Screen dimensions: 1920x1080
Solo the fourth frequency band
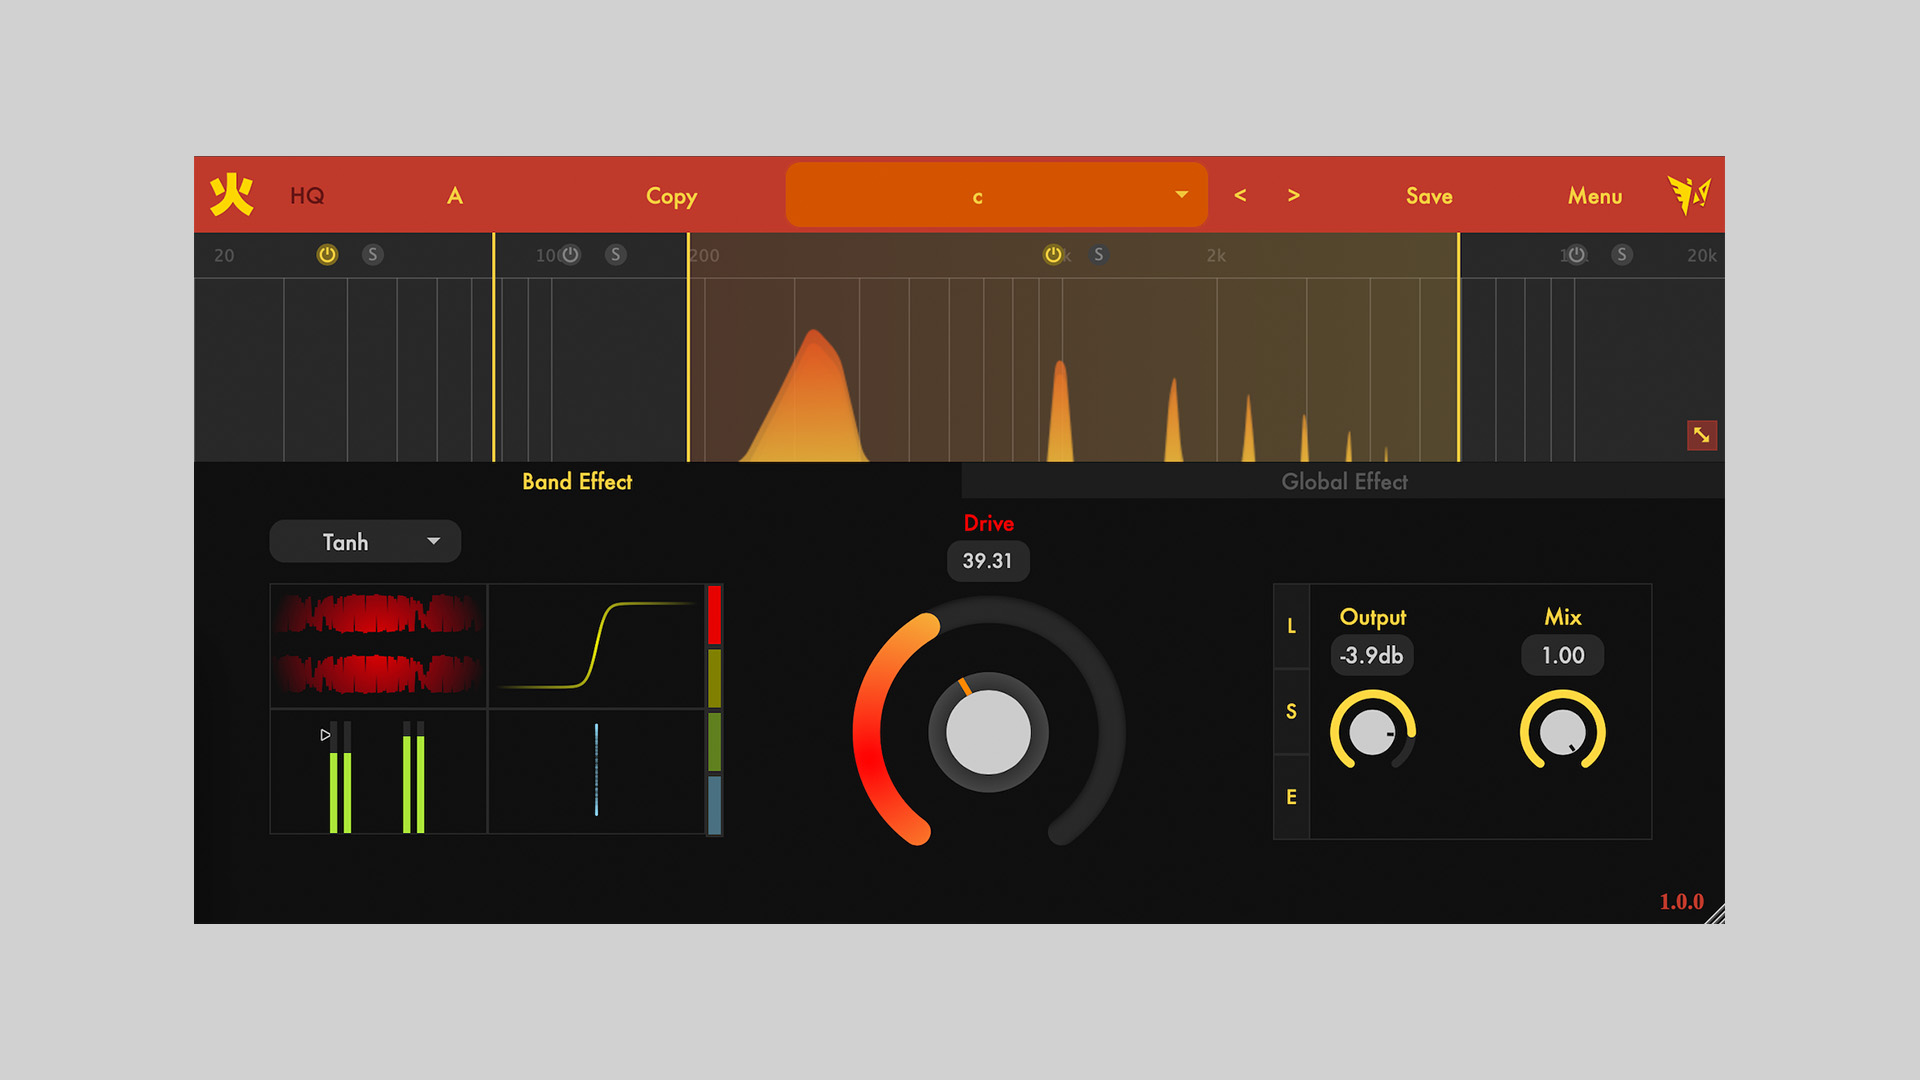[x=1622, y=255]
